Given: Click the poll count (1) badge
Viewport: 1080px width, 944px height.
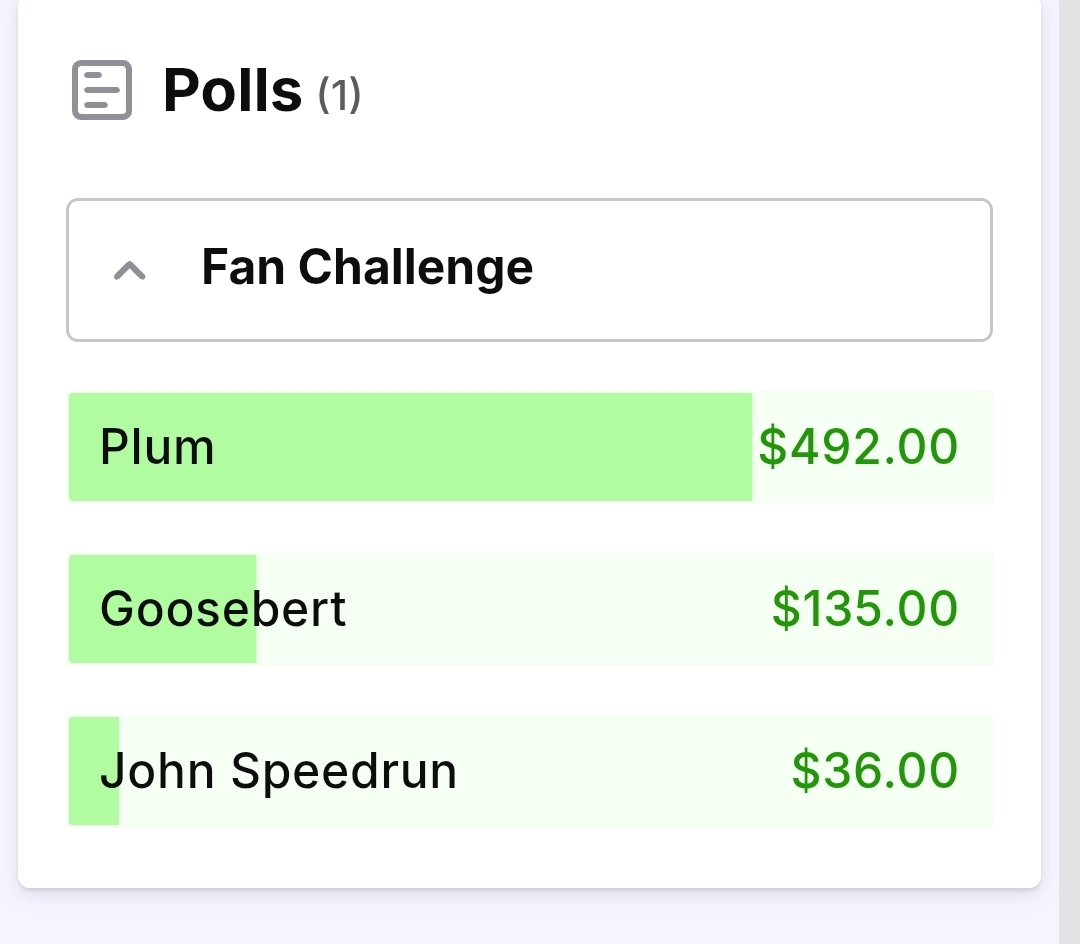Looking at the screenshot, I should pyautogui.click(x=339, y=94).
